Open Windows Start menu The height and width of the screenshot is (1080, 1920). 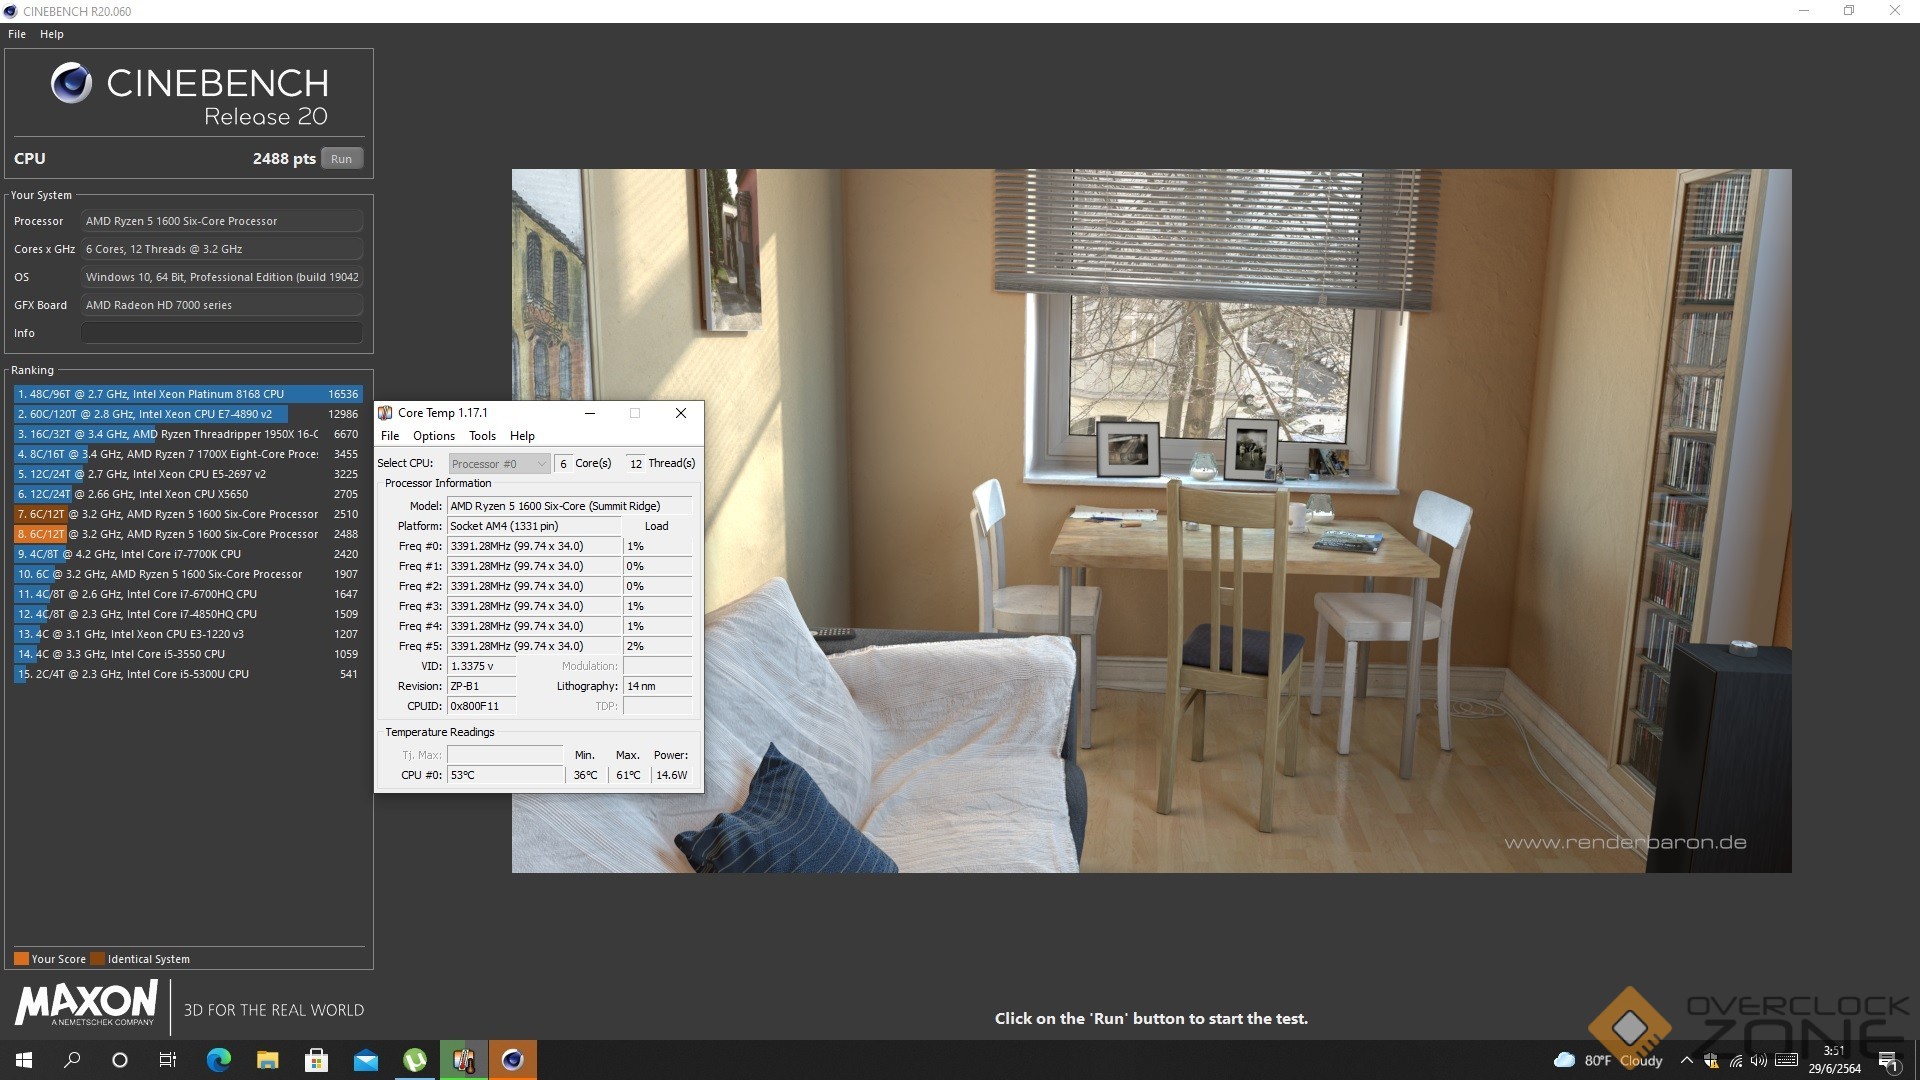click(24, 1060)
